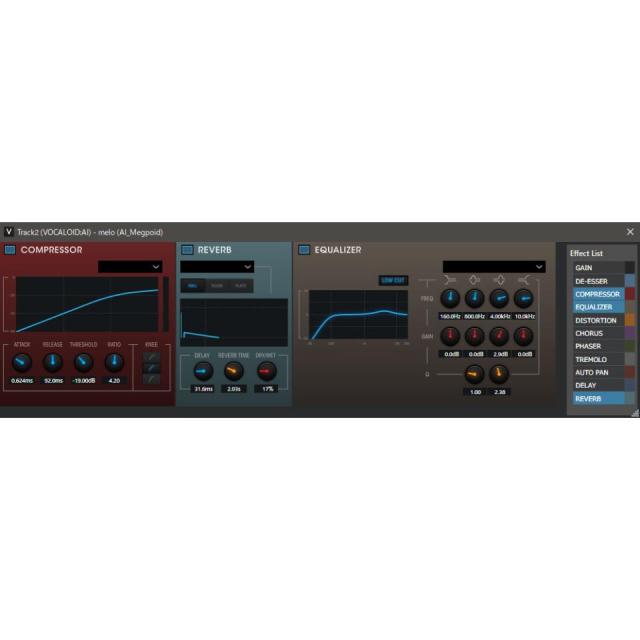
Task: Click the Ratio value 4.20
Action: tap(114, 380)
